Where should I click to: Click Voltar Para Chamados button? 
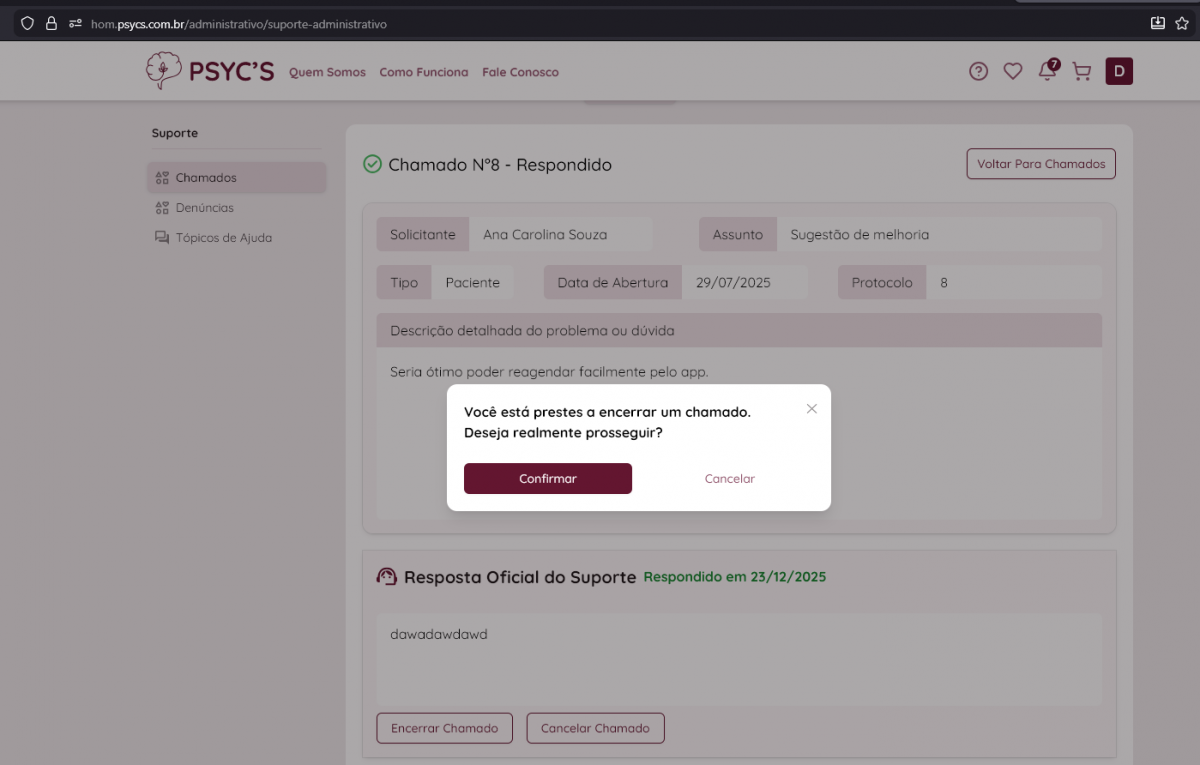click(1041, 164)
